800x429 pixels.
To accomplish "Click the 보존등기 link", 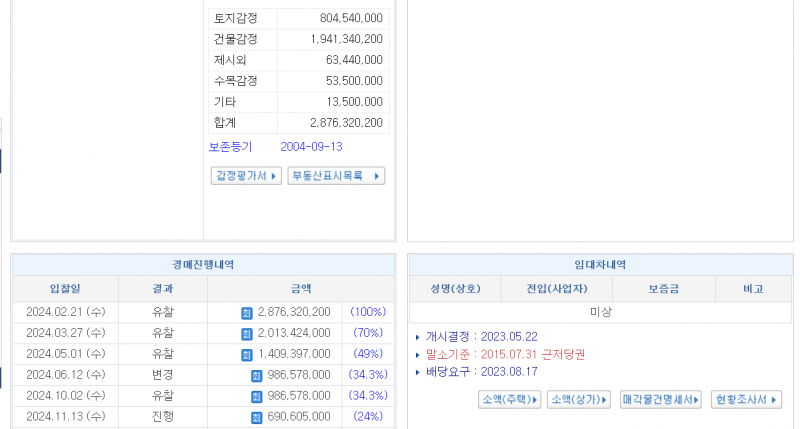I will click(x=230, y=146).
